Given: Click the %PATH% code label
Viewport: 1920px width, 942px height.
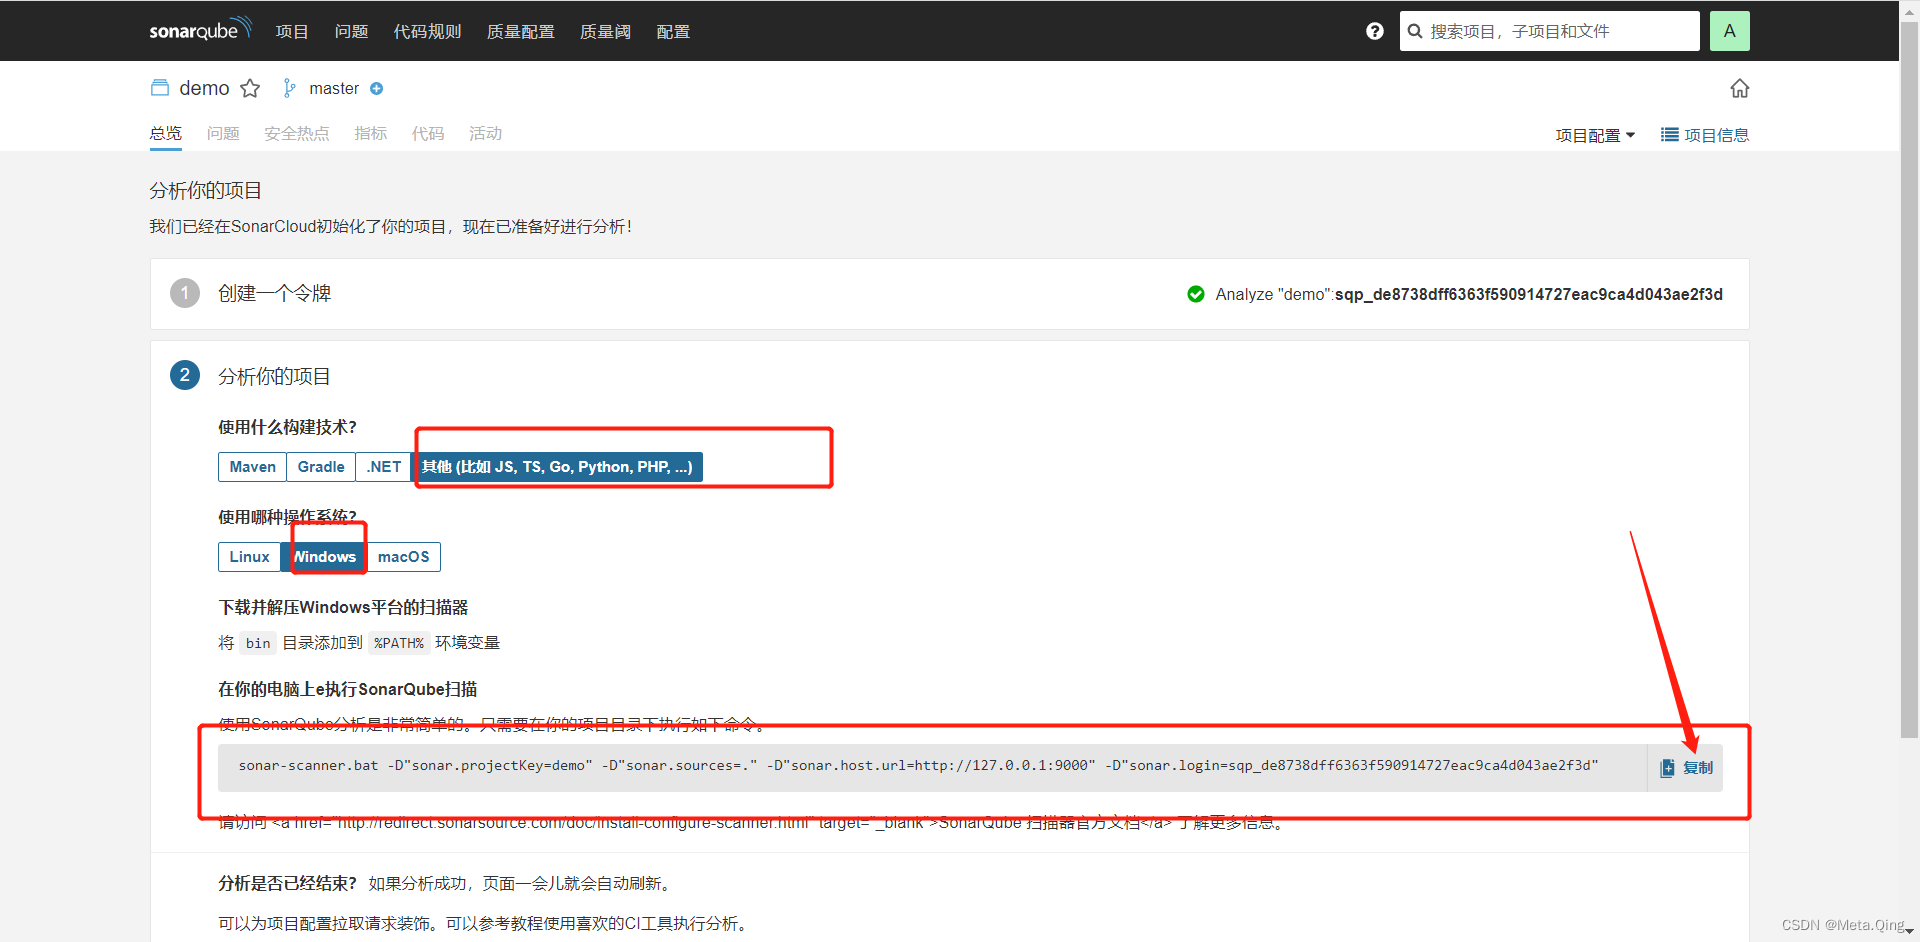Looking at the screenshot, I should [399, 643].
